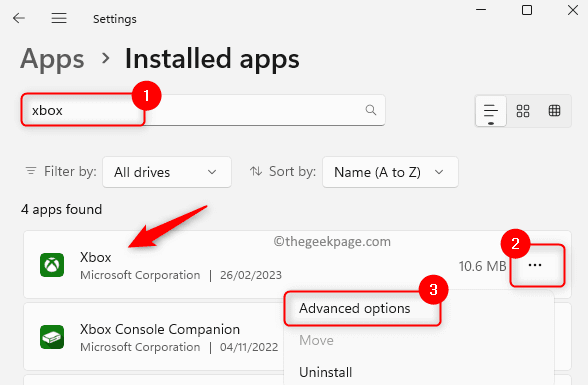The height and width of the screenshot is (385, 588).
Task: Close the Settings window
Action: click(573, 10)
